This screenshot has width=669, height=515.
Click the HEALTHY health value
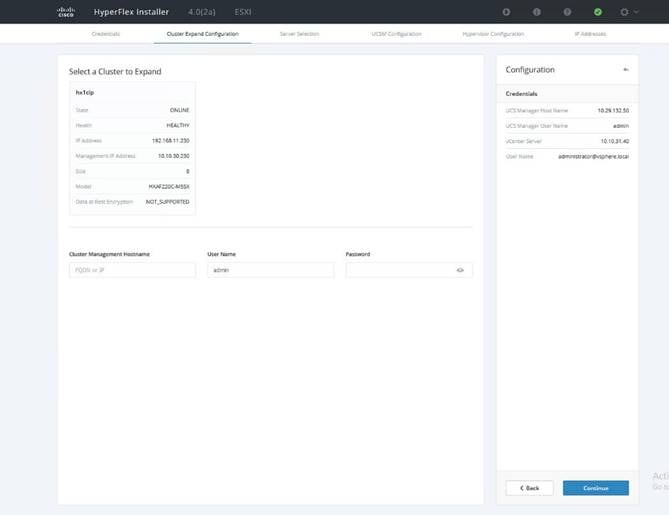[x=178, y=125]
